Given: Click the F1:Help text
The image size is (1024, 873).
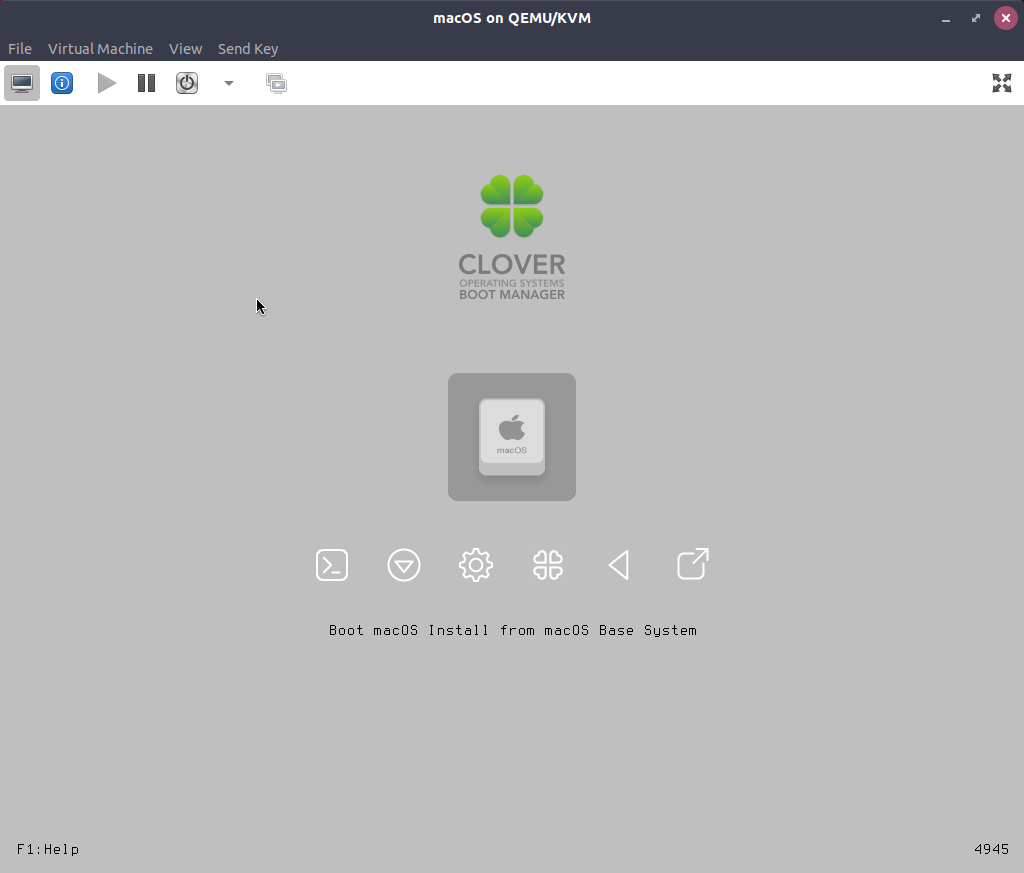Looking at the screenshot, I should pos(48,849).
